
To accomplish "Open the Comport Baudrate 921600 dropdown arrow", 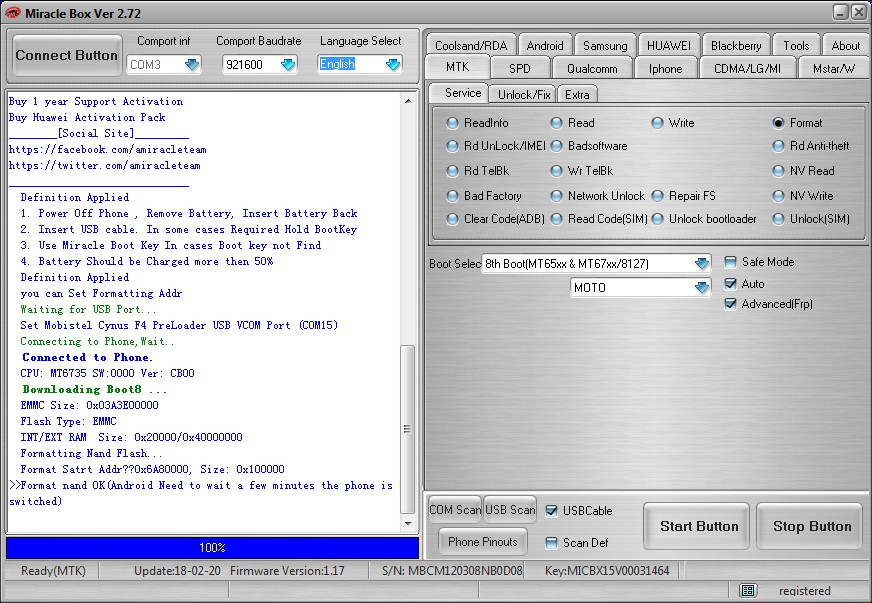I will click(x=288, y=65).
